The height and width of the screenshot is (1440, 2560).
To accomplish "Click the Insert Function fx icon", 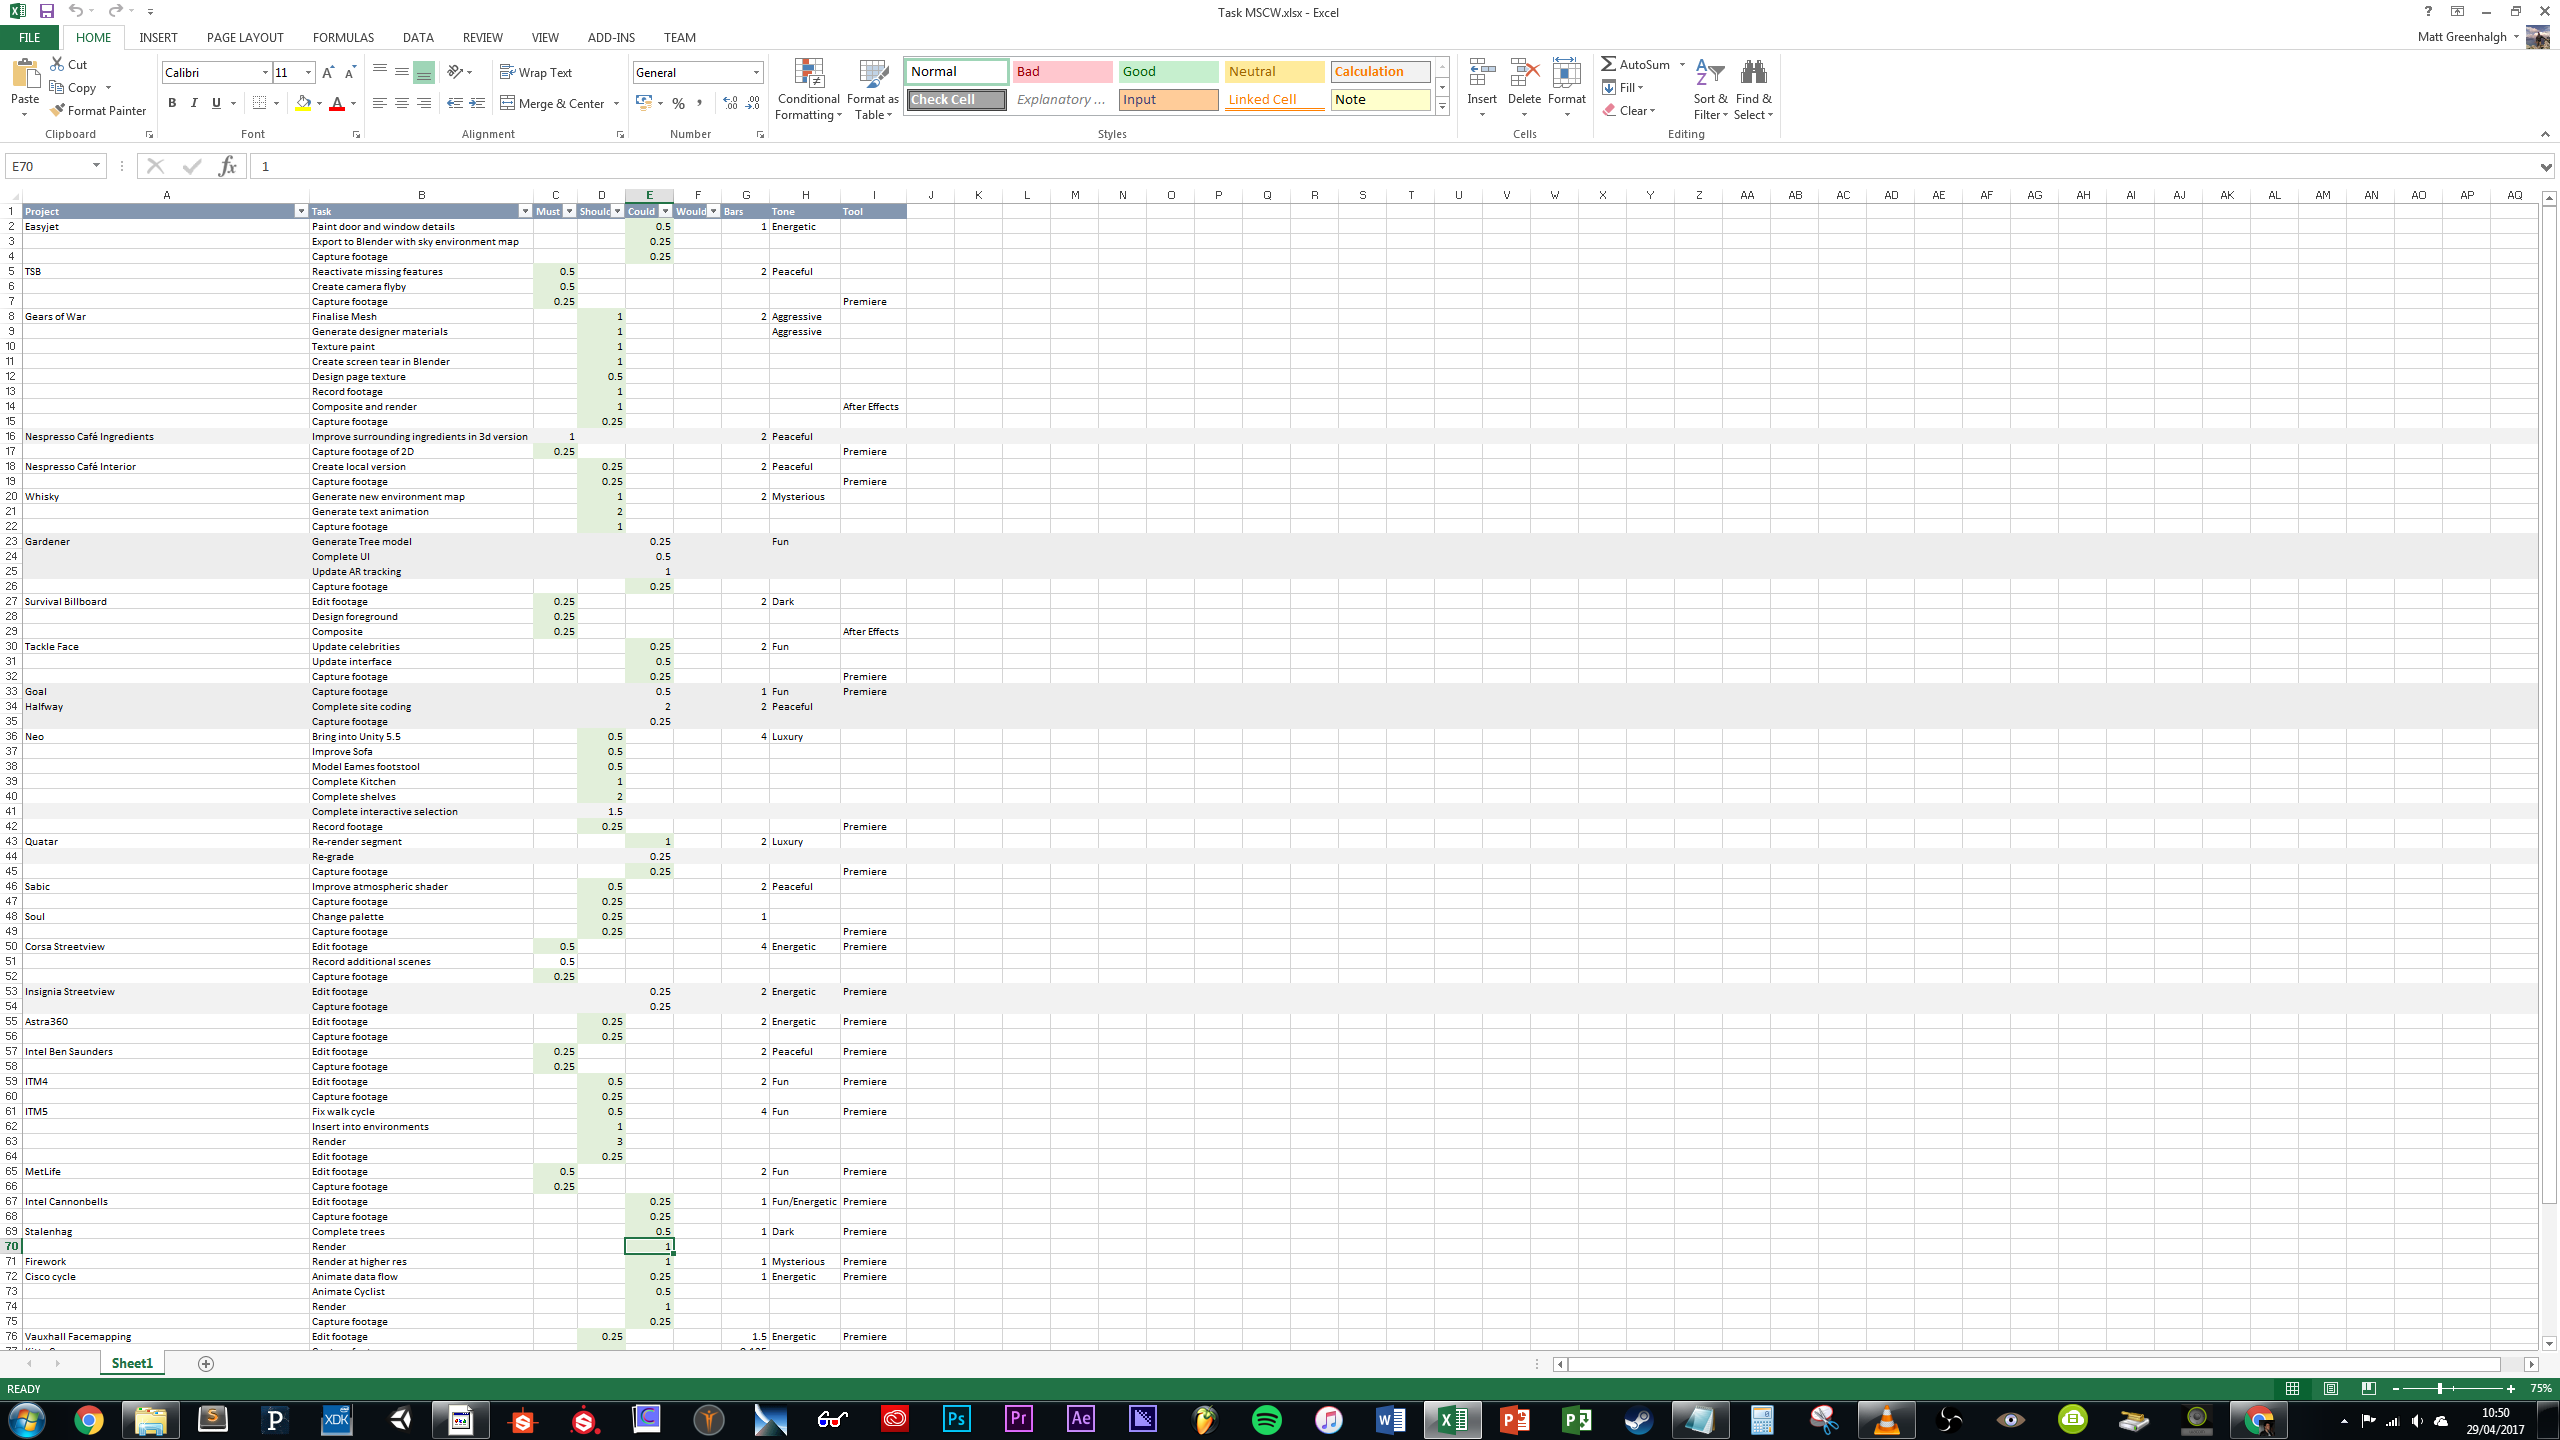I will pyautogui.click(x=227, y=166).
